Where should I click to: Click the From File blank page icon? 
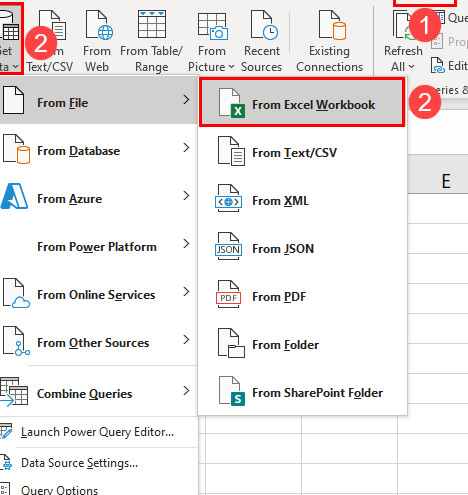13,100
